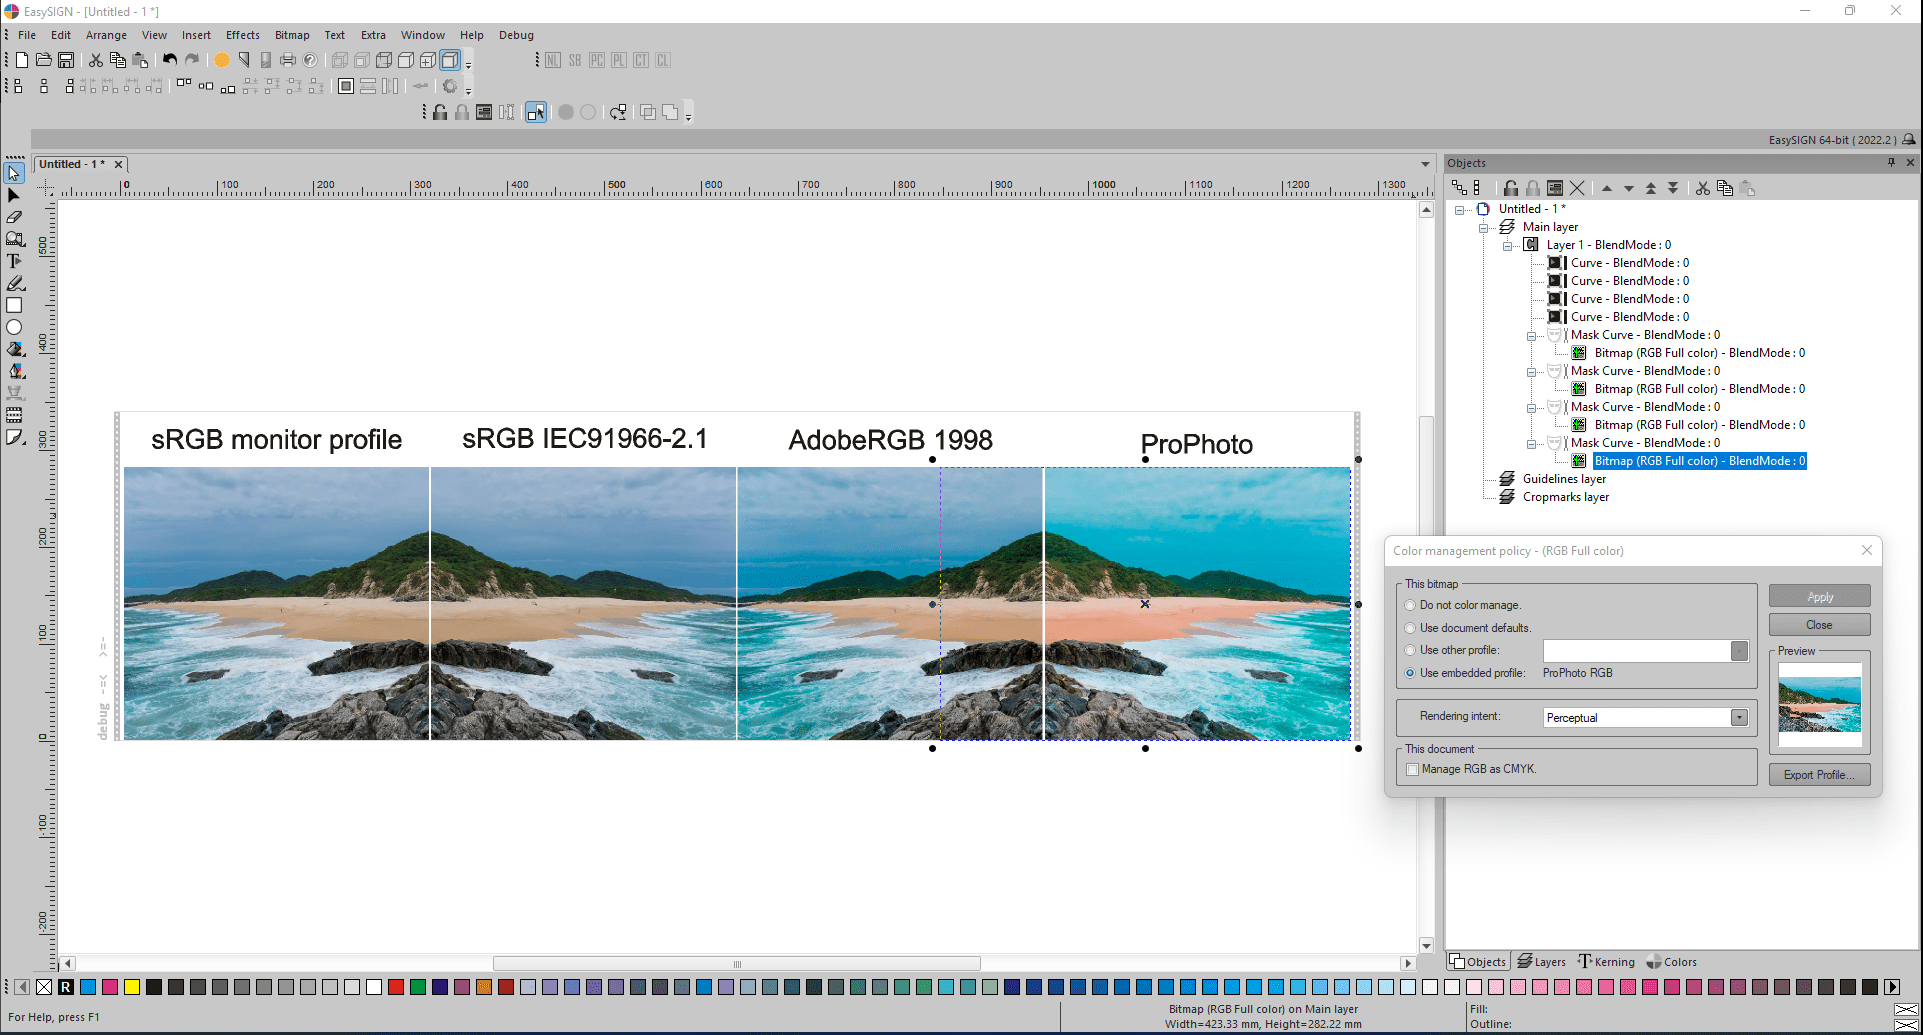Screen dimensions: 1923x1035
Task: Select the 'Do not color manage' option
Action: pos(1410,605)
